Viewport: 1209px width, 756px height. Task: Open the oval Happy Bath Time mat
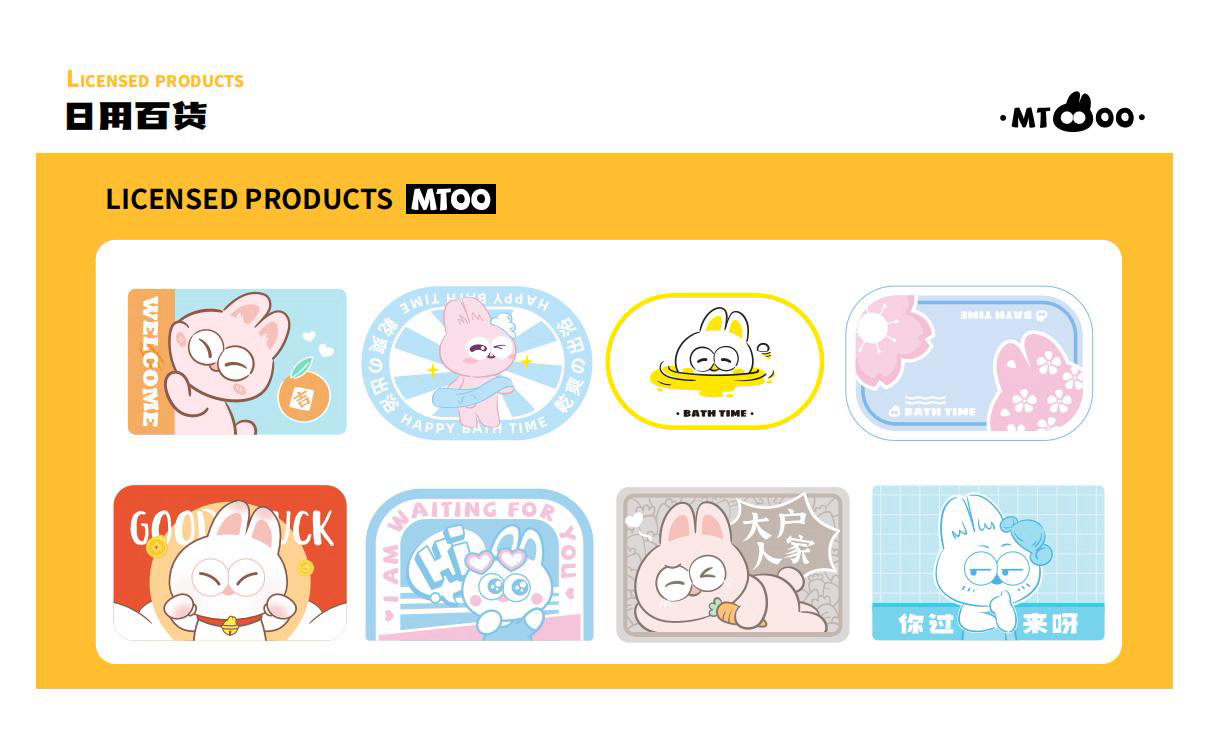click(x=476, y=362)
